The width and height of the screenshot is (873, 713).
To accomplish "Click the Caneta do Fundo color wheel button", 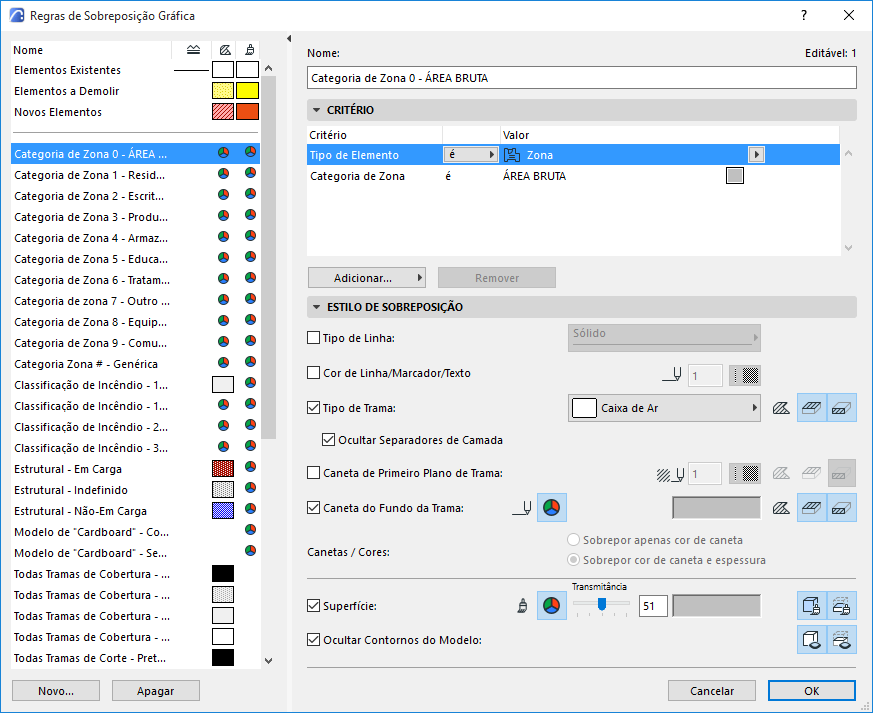I will point(552,508).
